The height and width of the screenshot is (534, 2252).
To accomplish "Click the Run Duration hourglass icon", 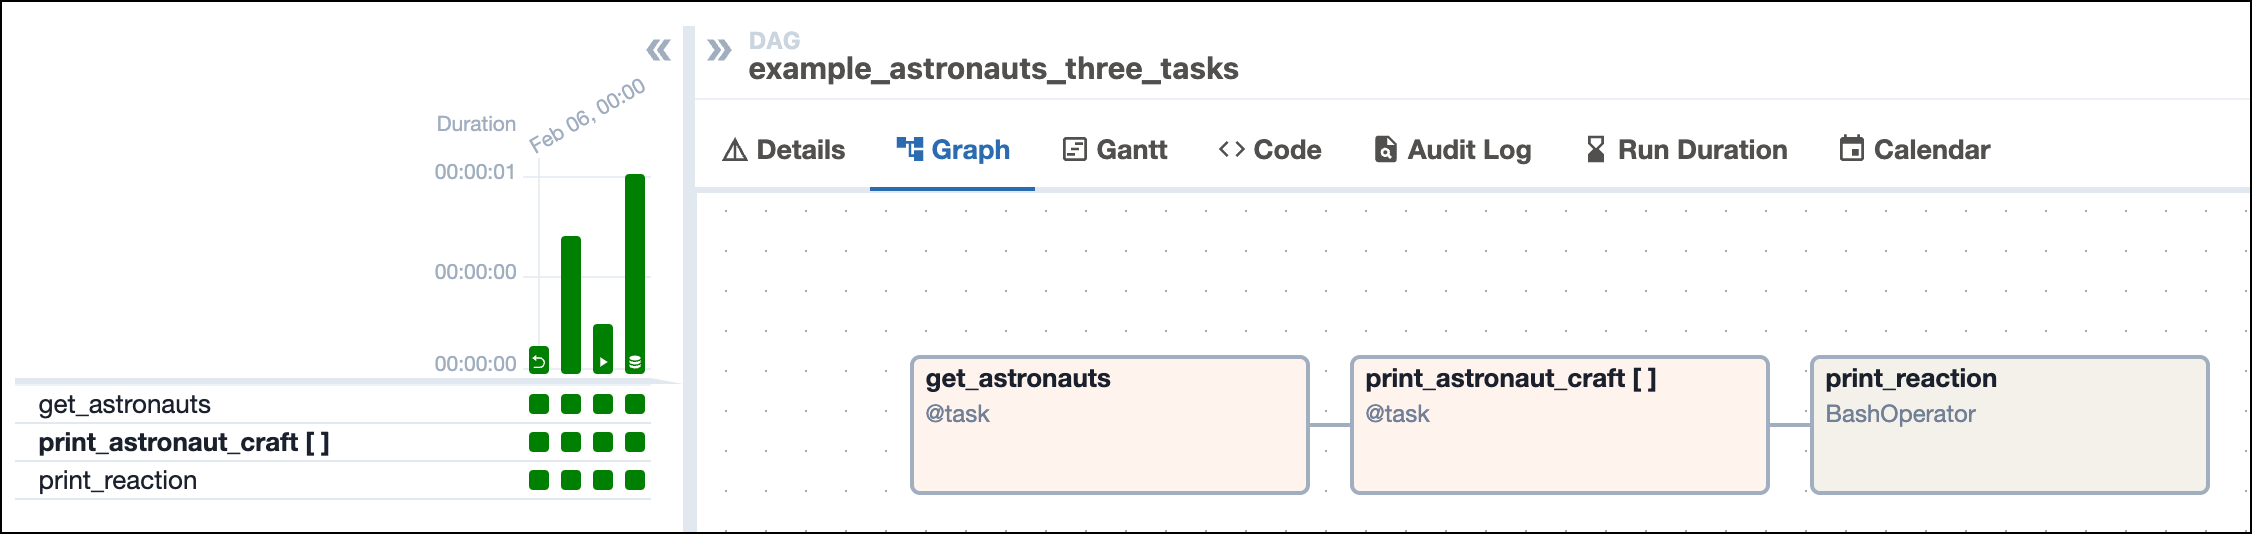I will click(1595, 149).
